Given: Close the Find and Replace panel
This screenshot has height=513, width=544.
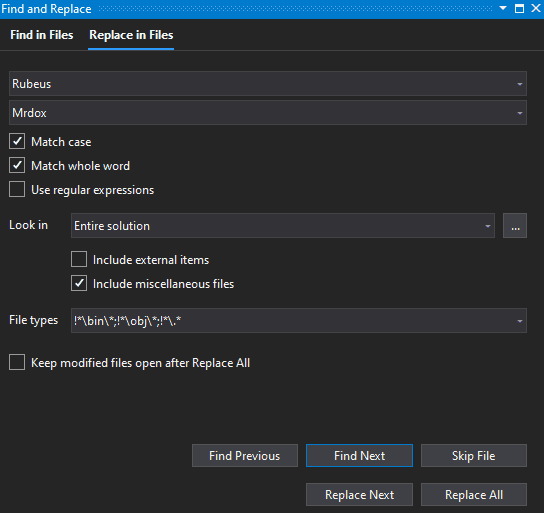Looking at the screenshot, I should tap(536, 8).
